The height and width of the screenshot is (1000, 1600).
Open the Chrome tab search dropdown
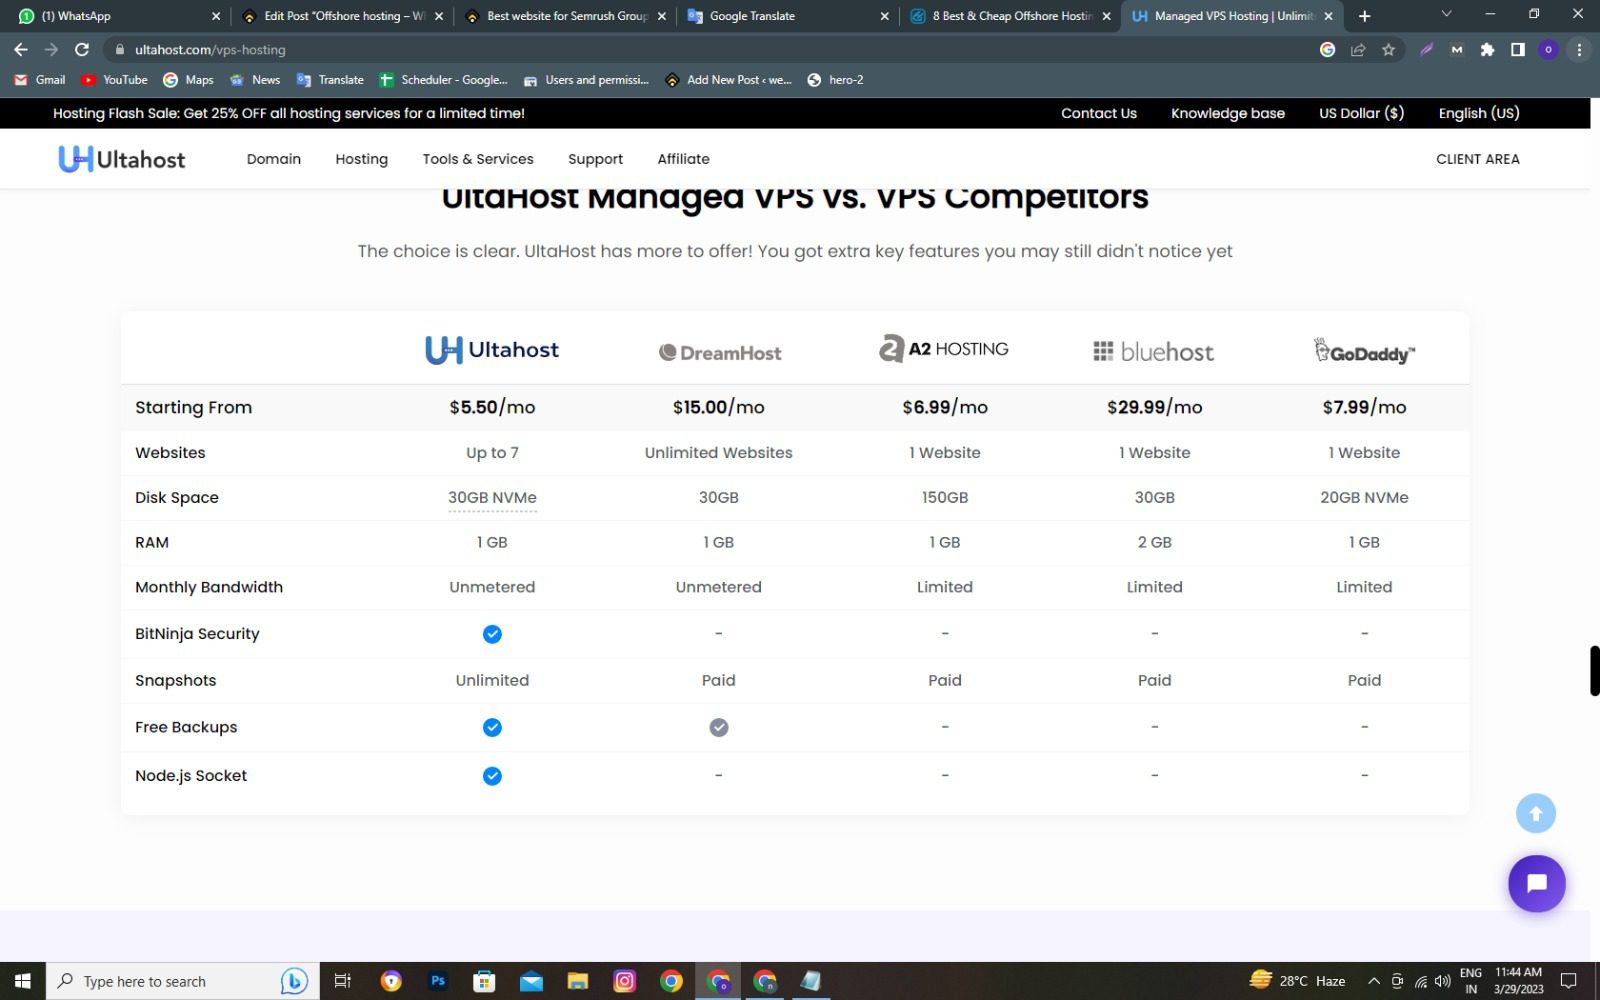point(1445,14)
